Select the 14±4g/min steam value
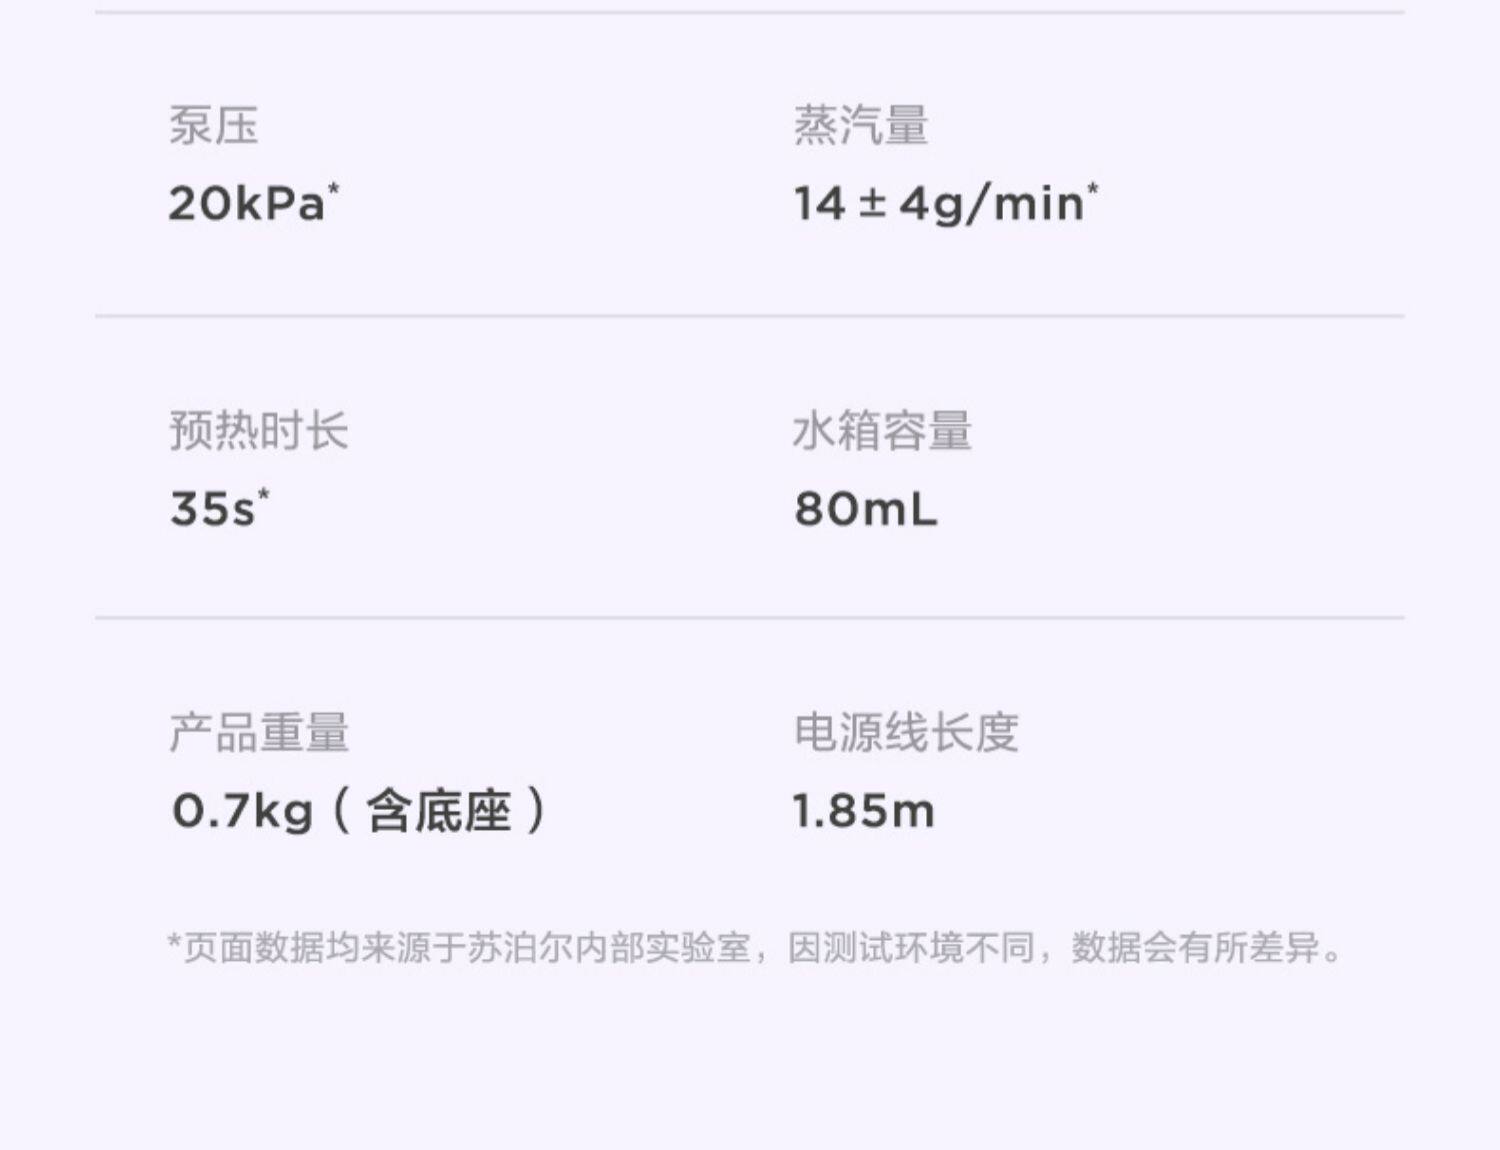This screenshot has width=1500, height=1150. (x=938, y=204)
